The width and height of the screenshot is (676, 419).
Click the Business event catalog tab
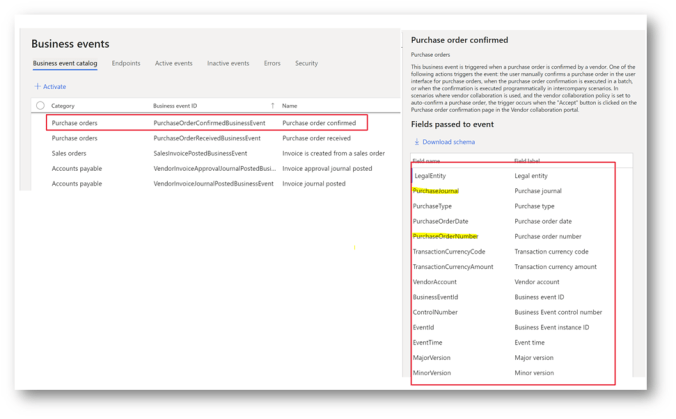[65, 63]
